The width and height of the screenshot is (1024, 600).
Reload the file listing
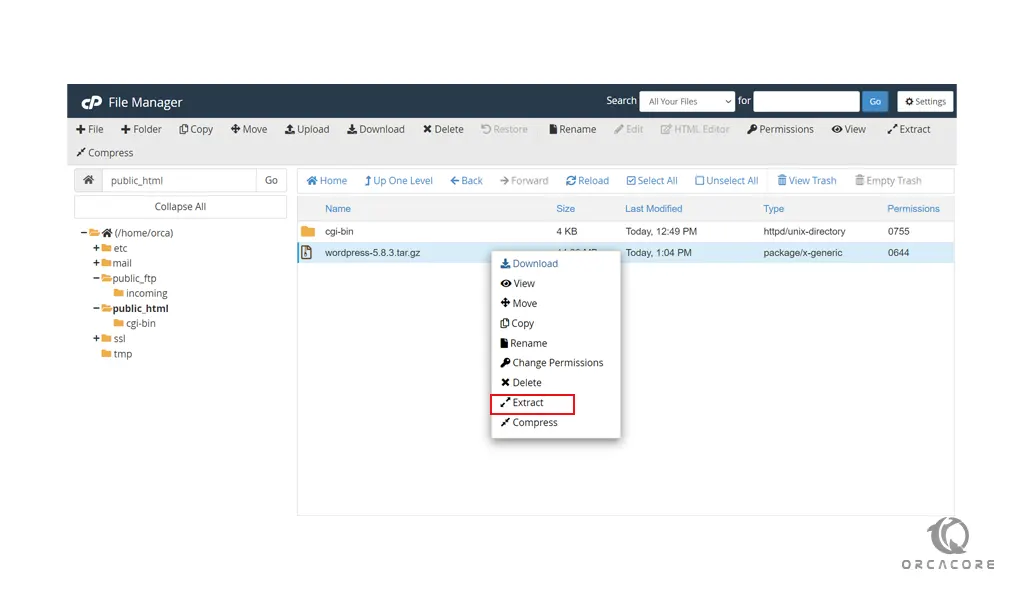click(x=587, y=181)
